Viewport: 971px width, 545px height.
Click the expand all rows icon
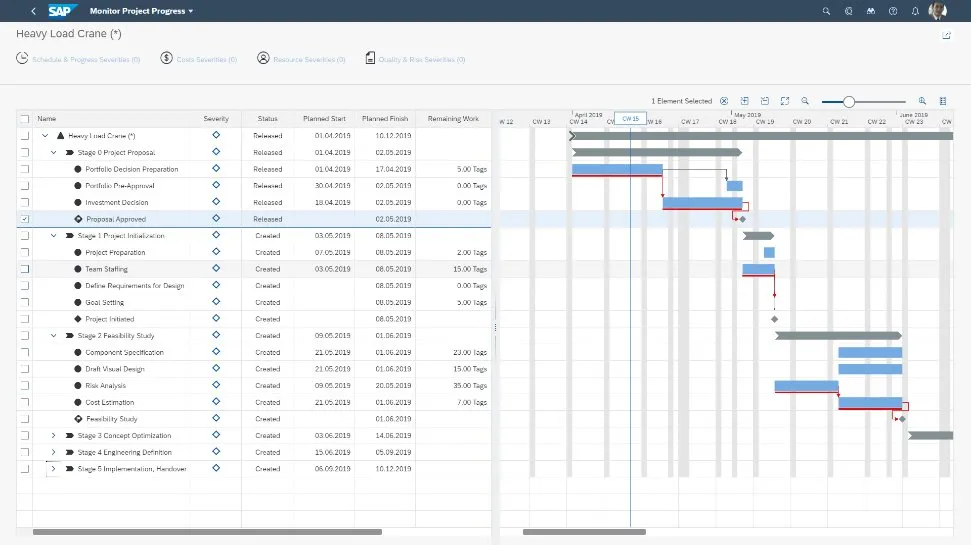(x=745, y=101)
